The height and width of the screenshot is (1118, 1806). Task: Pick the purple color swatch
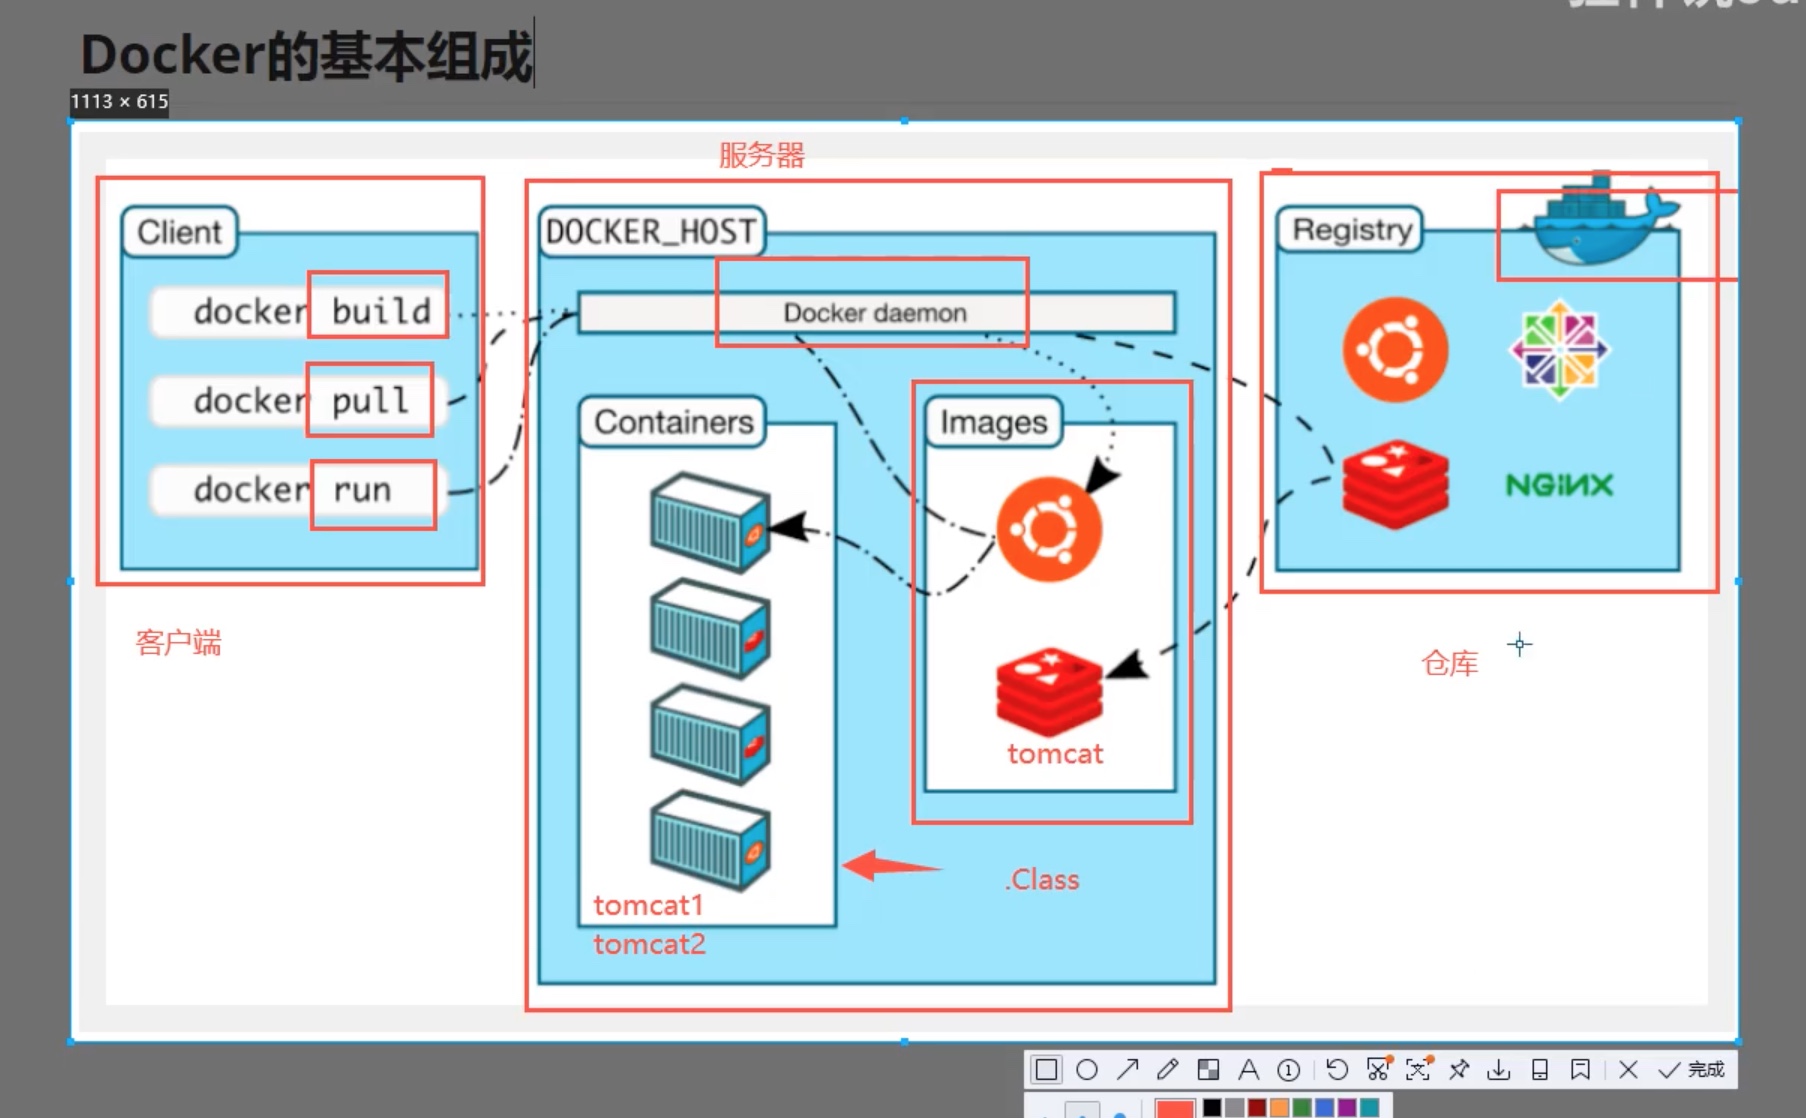(x=1347, y=1107)
